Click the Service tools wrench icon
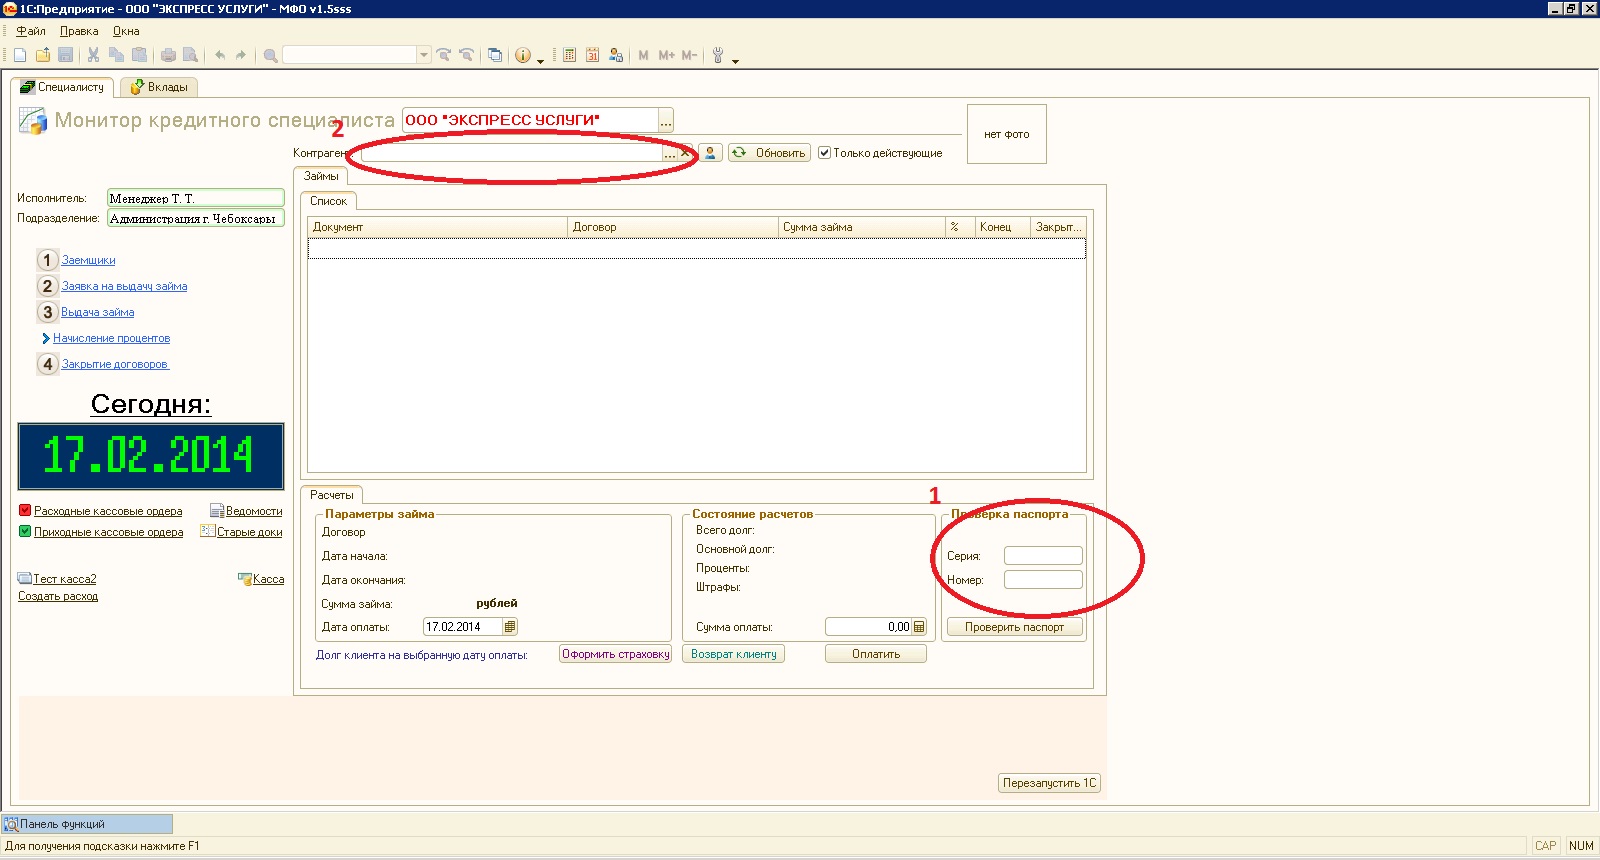 tap(718, 55)
